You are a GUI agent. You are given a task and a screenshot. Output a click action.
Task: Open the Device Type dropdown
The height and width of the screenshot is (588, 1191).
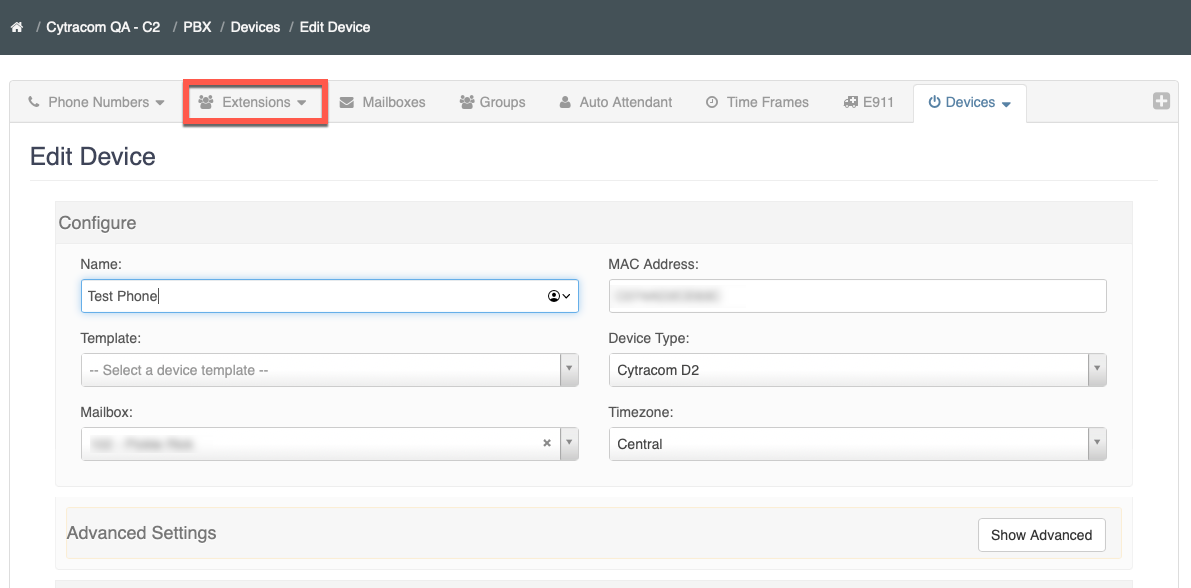(857, 370)
